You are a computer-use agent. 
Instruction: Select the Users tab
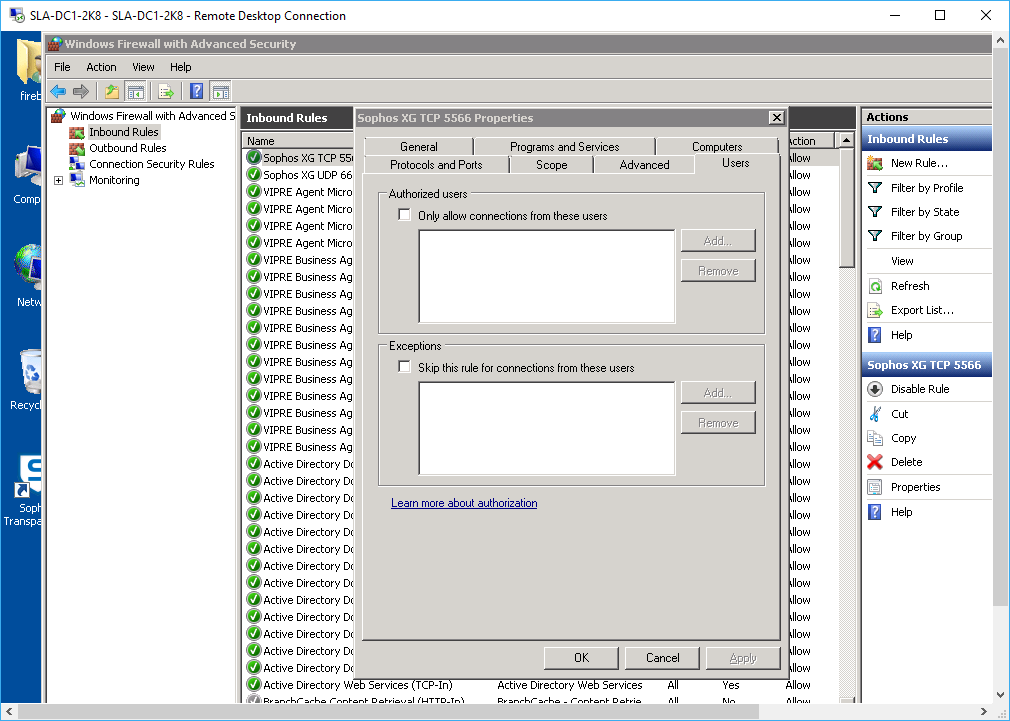pyautogui.click(x=736, y=163)
